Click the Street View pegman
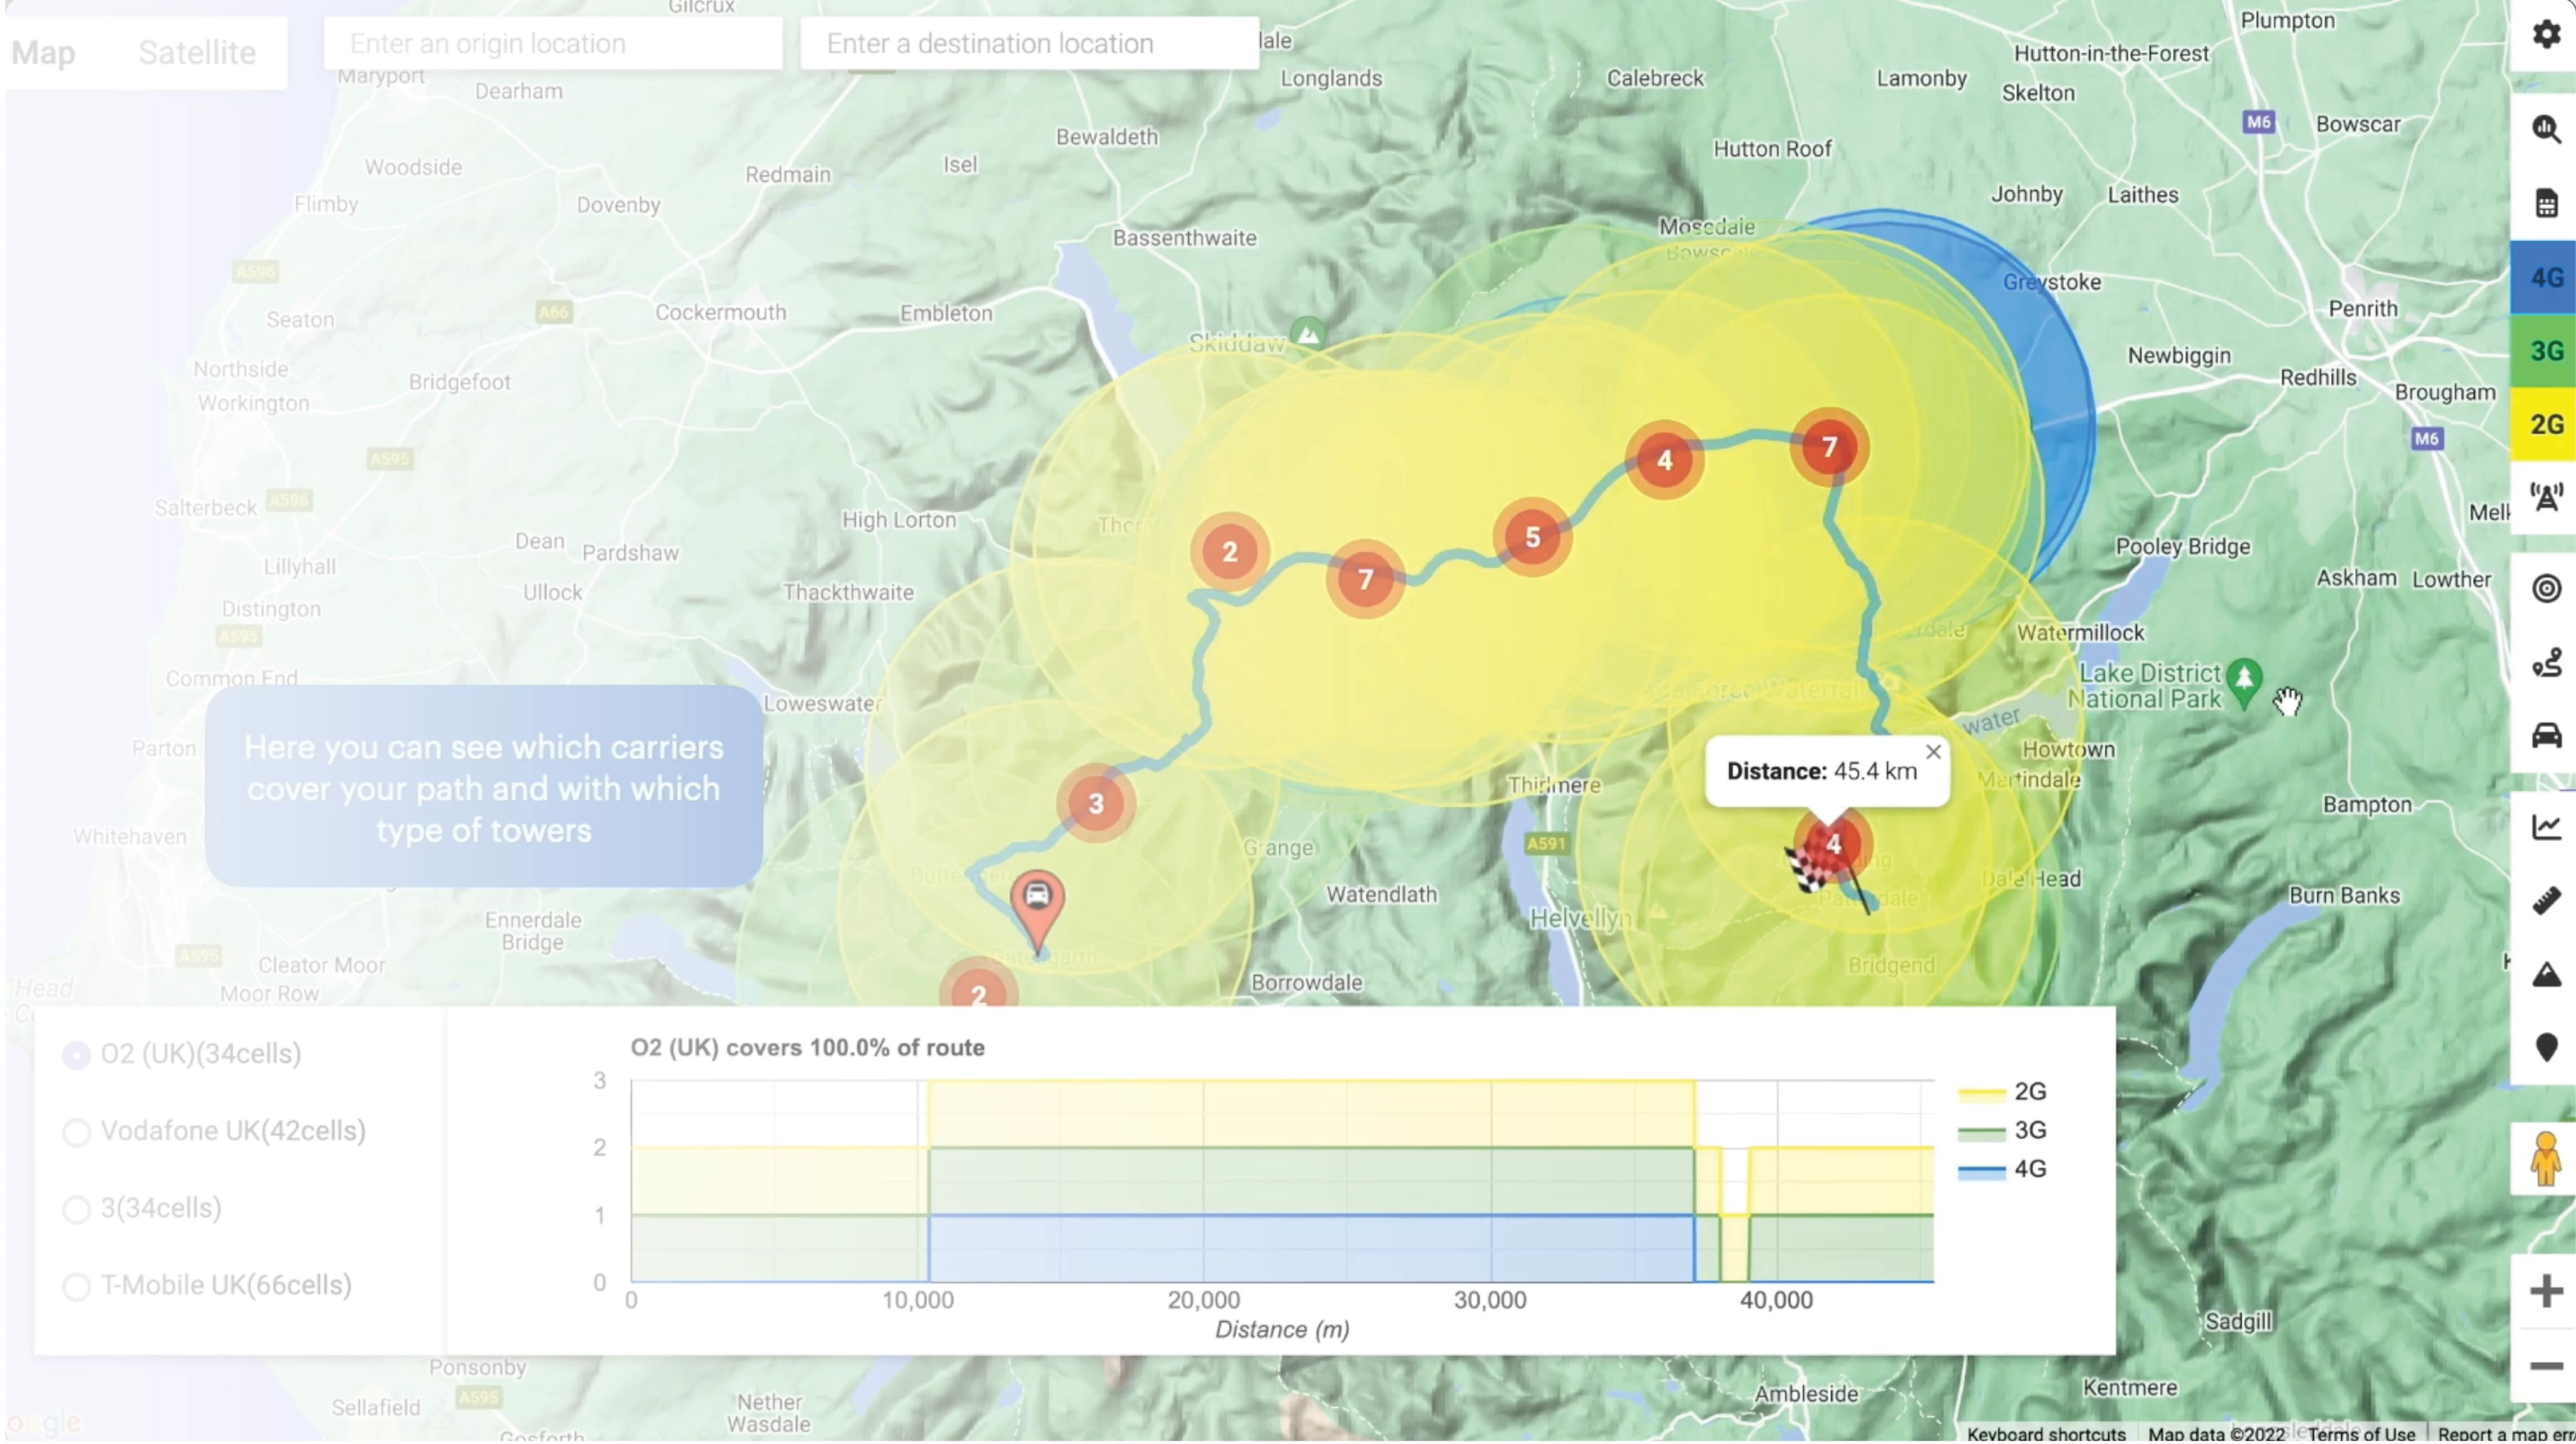Viewport: 2576px width, 1444px height. tap(2545, 1158)
